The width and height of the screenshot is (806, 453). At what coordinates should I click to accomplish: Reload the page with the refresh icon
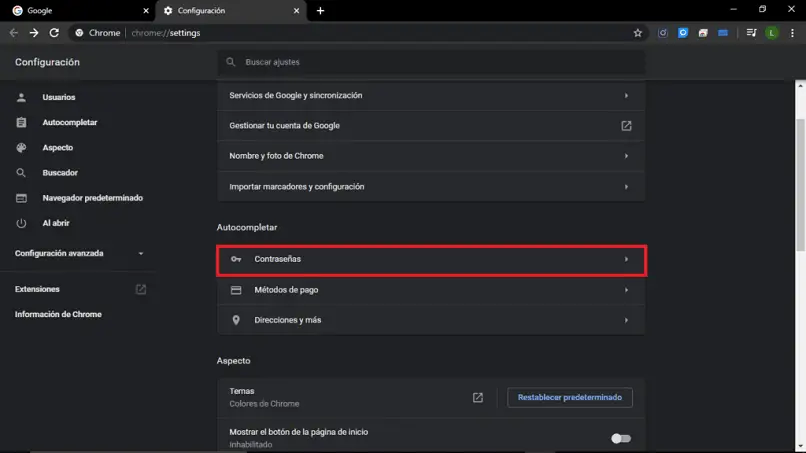coord(54,33)
